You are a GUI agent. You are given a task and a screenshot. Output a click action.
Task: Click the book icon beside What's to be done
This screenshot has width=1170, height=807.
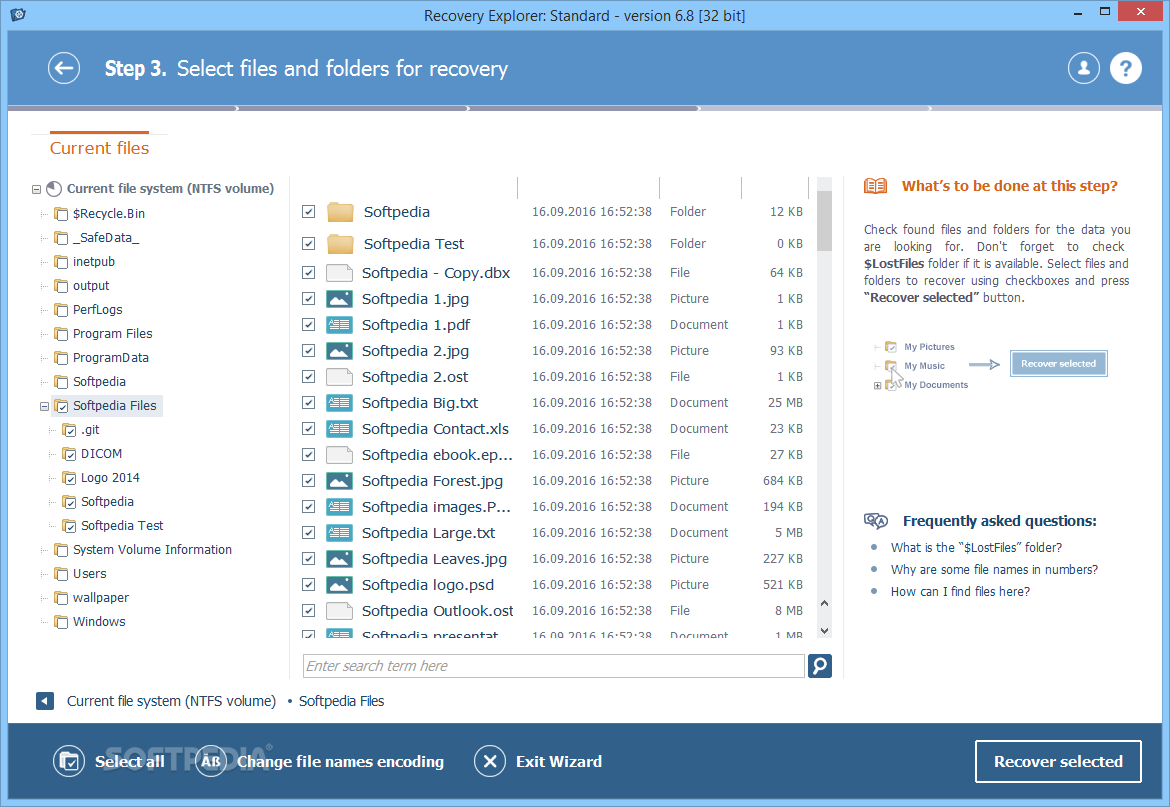click(875, 186)
